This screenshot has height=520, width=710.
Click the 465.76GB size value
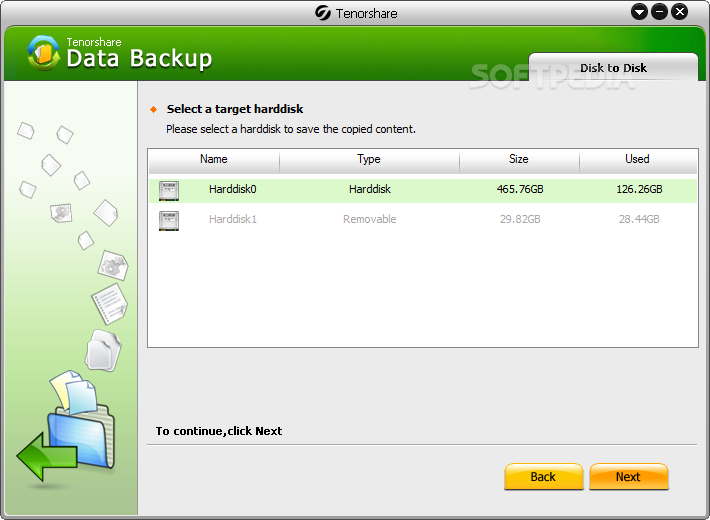(520, 189)
